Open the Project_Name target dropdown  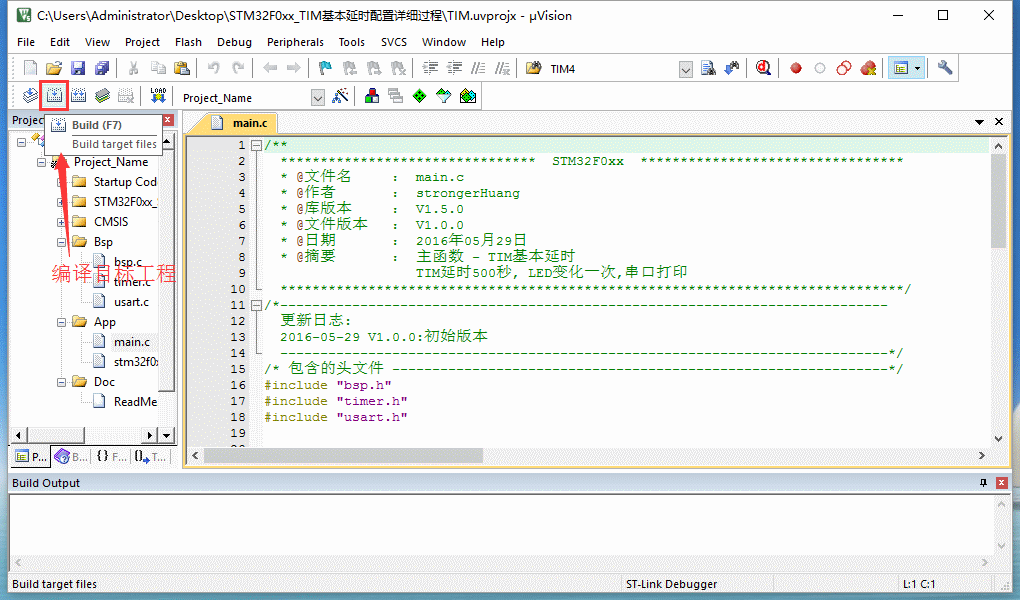(318, 98)
